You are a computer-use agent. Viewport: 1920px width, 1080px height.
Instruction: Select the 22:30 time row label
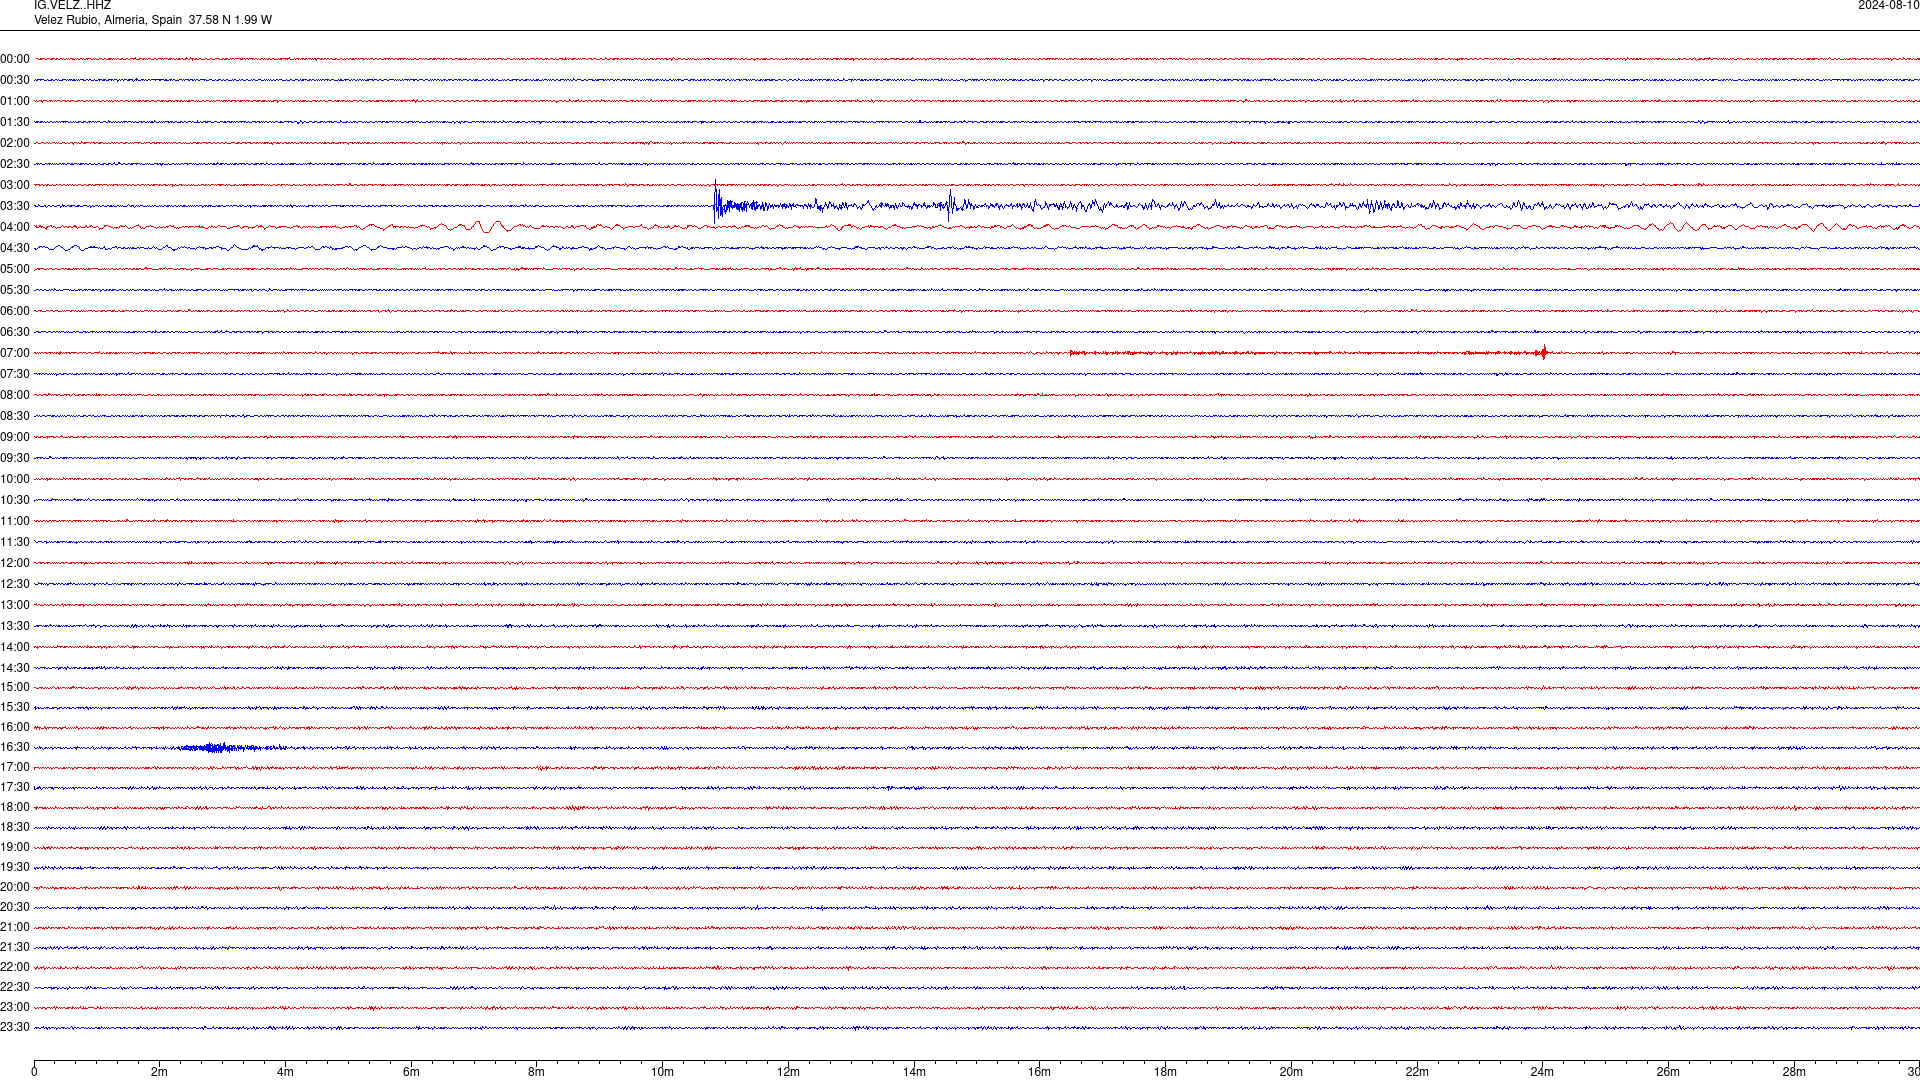[15, 987]
